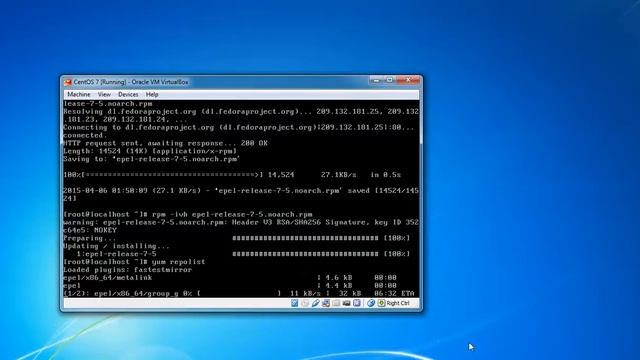Click the USB devices indicator icon
Image resolution: width=640 pixels, height=360 pixels.
[x=315, y=303]
